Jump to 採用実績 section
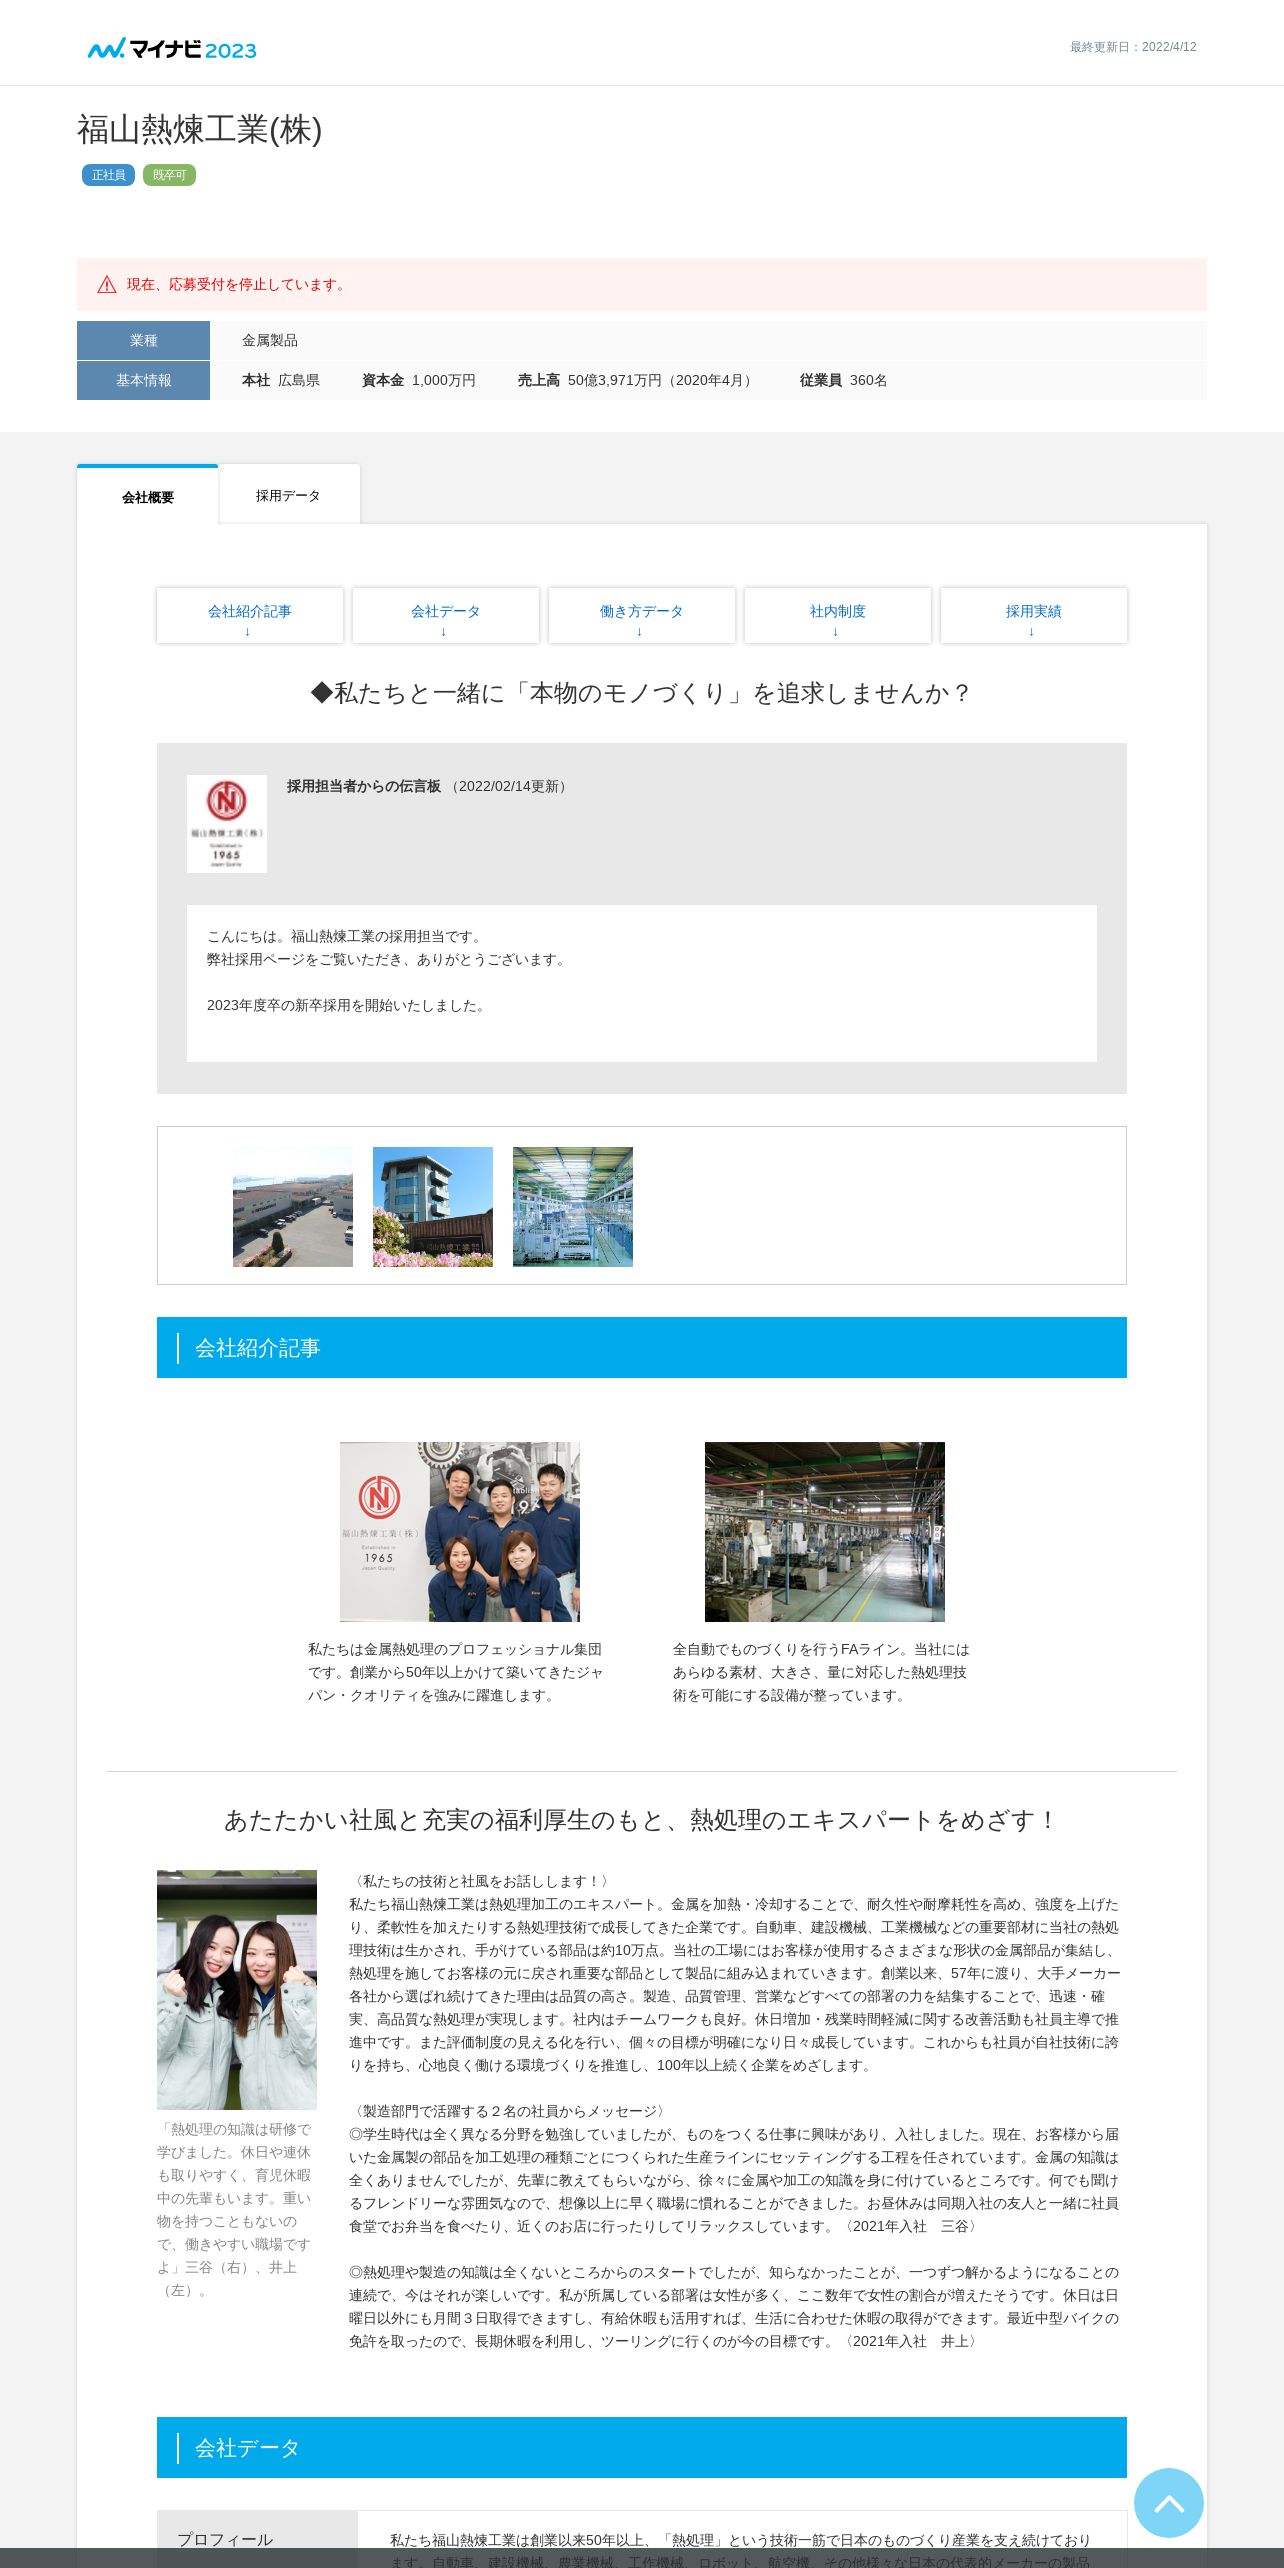The image size is (1284, 2568). [1034, 616]
